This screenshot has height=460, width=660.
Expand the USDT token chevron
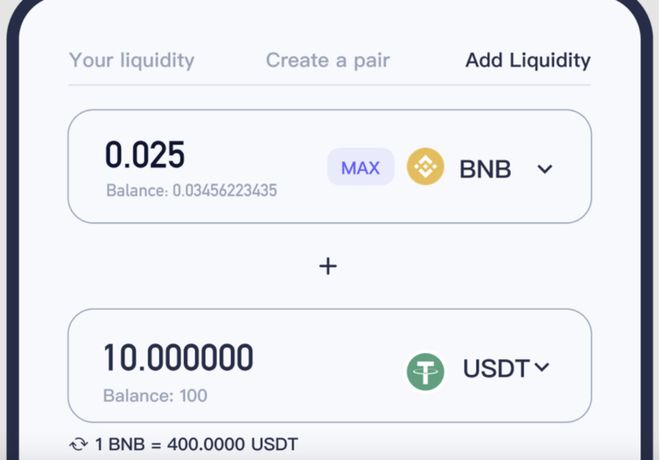point(542,367)
